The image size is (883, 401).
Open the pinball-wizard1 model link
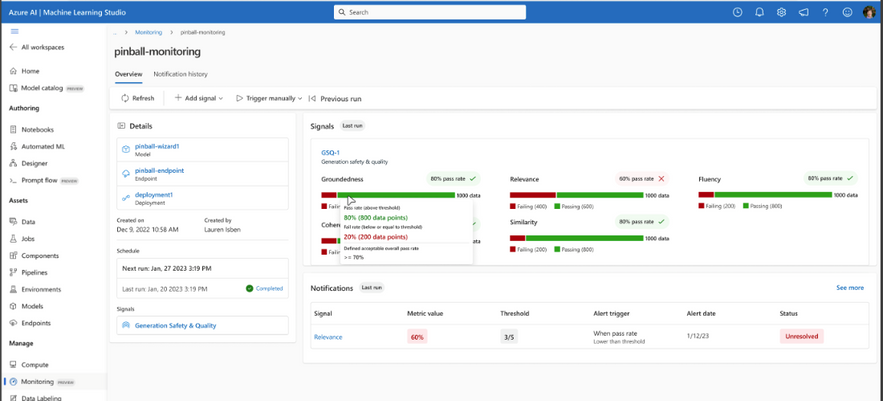pyautogui.click(x=157, y=146)
